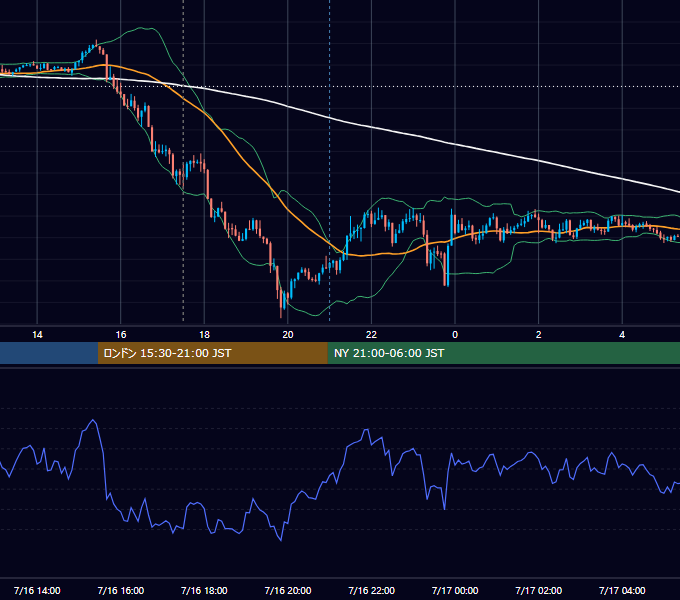Click the NY 21:00-06:00 JST session band
Screen dimensions: 680x600
click(503, 353)
